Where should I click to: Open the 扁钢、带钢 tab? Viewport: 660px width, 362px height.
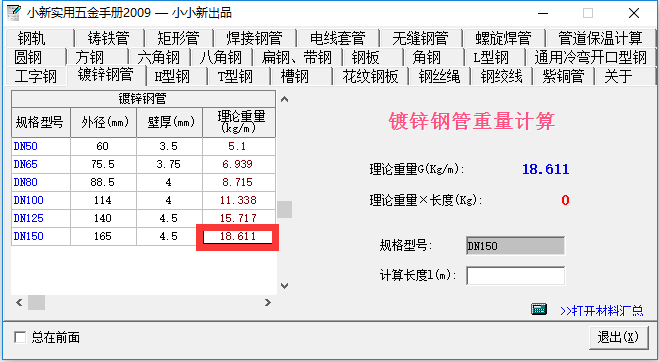pos(297,57)
